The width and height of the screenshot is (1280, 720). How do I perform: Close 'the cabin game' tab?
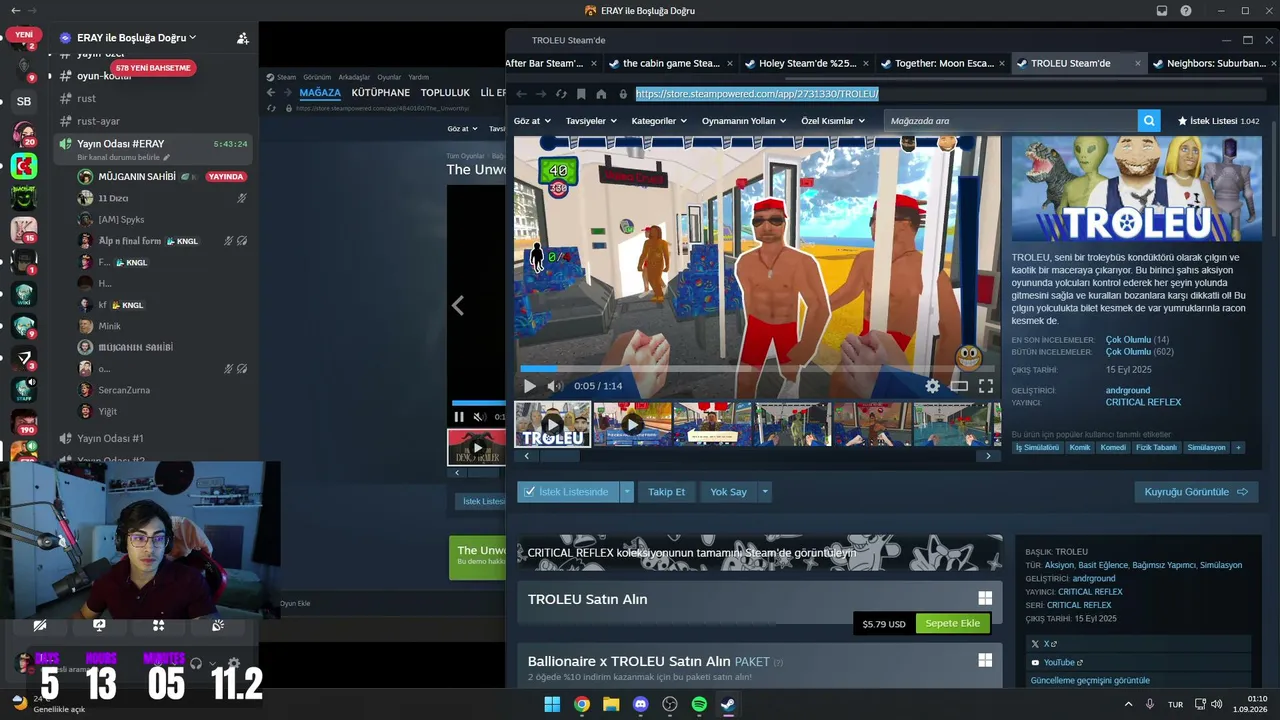pyautogui.click(x=730, y=63)
